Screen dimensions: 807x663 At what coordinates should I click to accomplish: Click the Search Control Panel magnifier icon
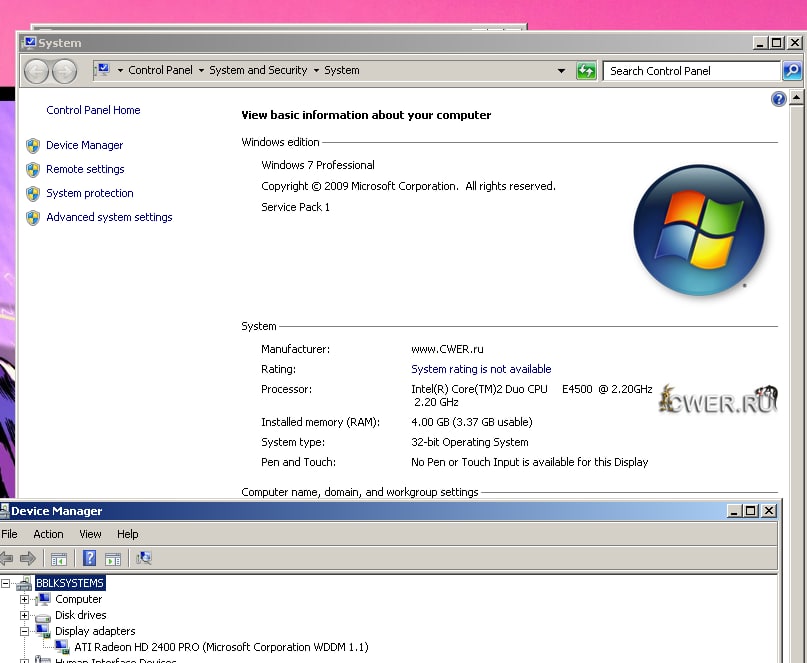(x=792, y=71)
